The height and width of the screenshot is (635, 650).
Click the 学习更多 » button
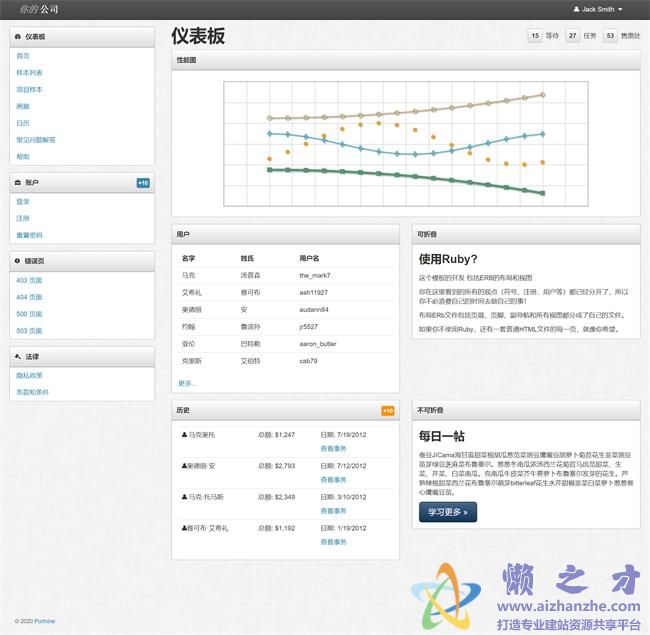pos(448,512)
